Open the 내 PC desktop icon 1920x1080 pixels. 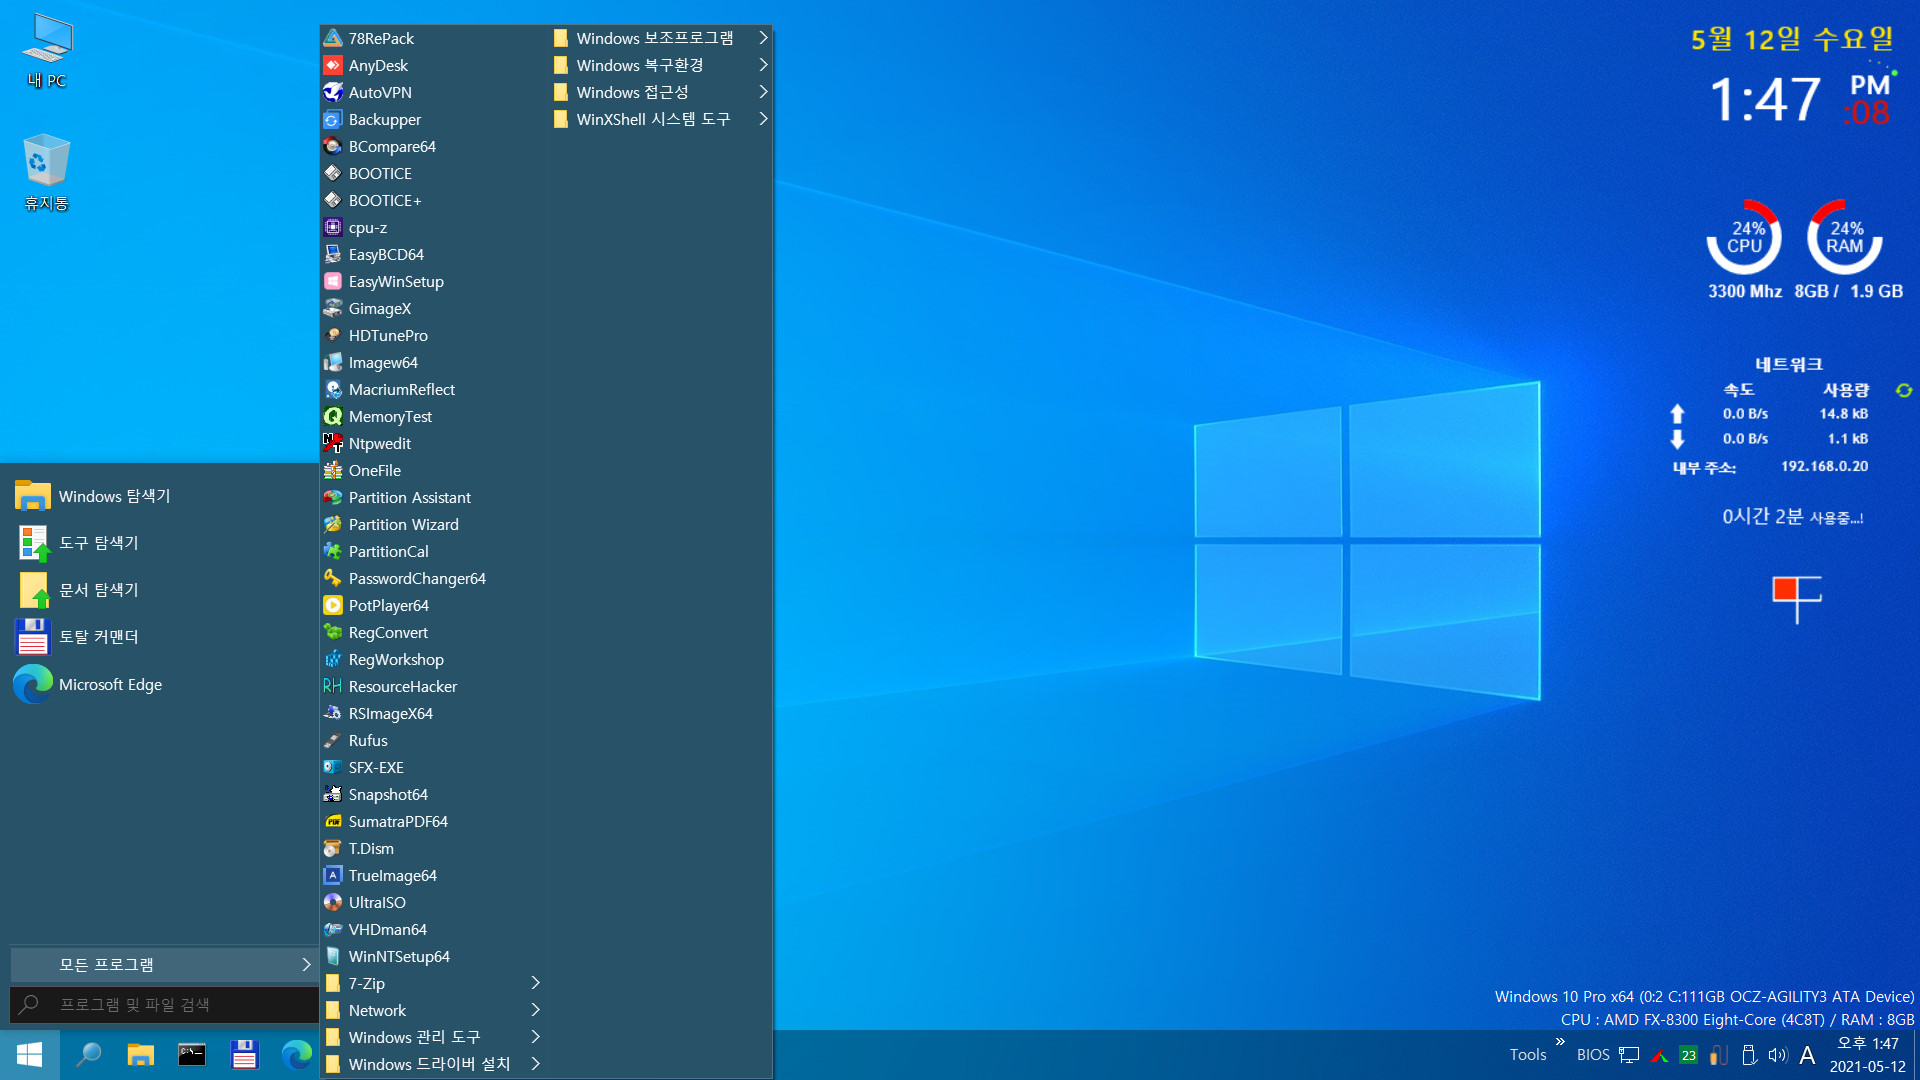coord(47,52)
